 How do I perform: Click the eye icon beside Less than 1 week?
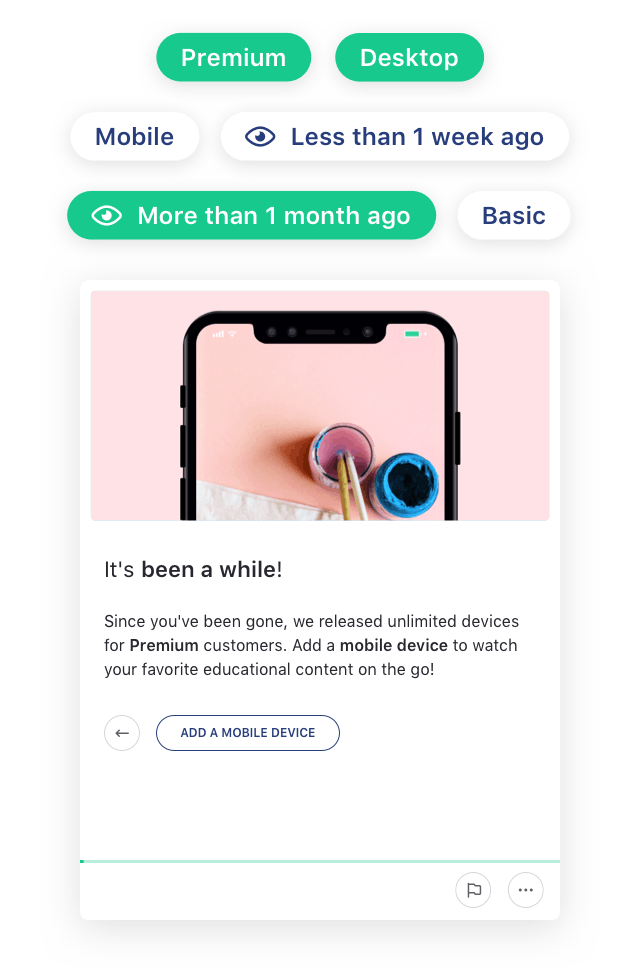coord(260,136)
